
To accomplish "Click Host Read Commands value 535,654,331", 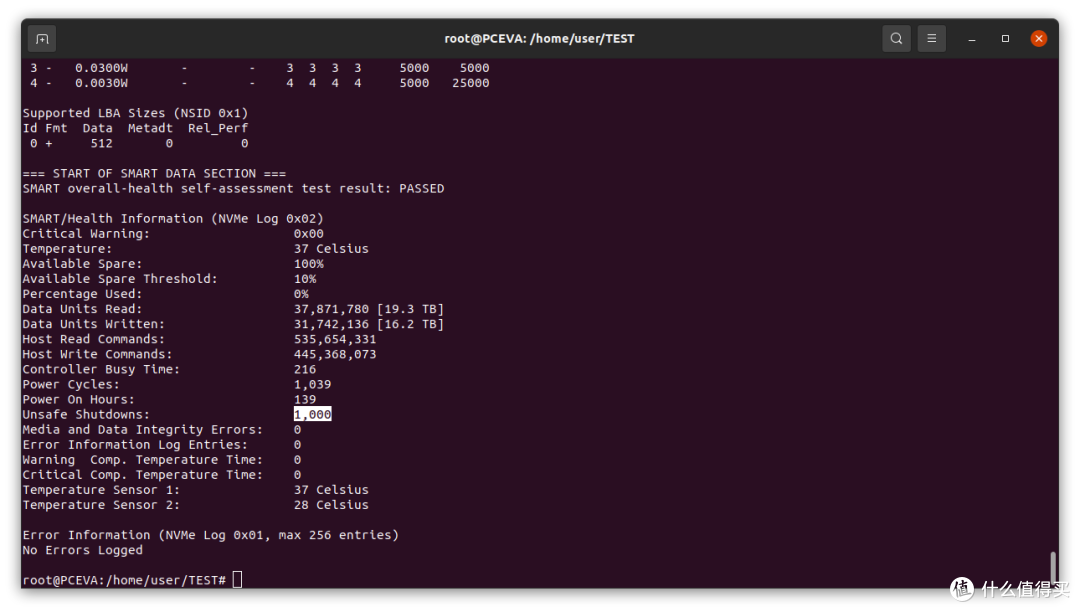I will click(x=335, y=339).
